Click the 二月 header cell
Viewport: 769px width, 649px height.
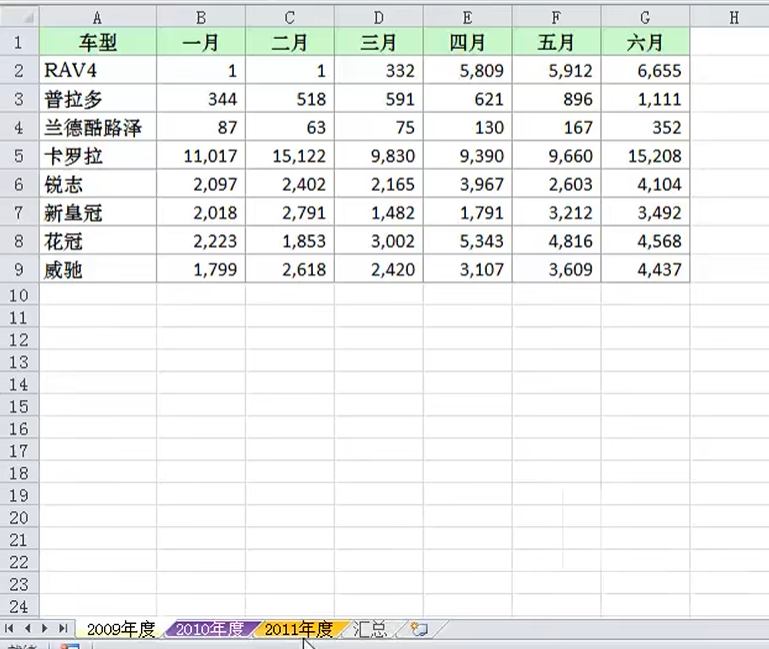point(290,42)
